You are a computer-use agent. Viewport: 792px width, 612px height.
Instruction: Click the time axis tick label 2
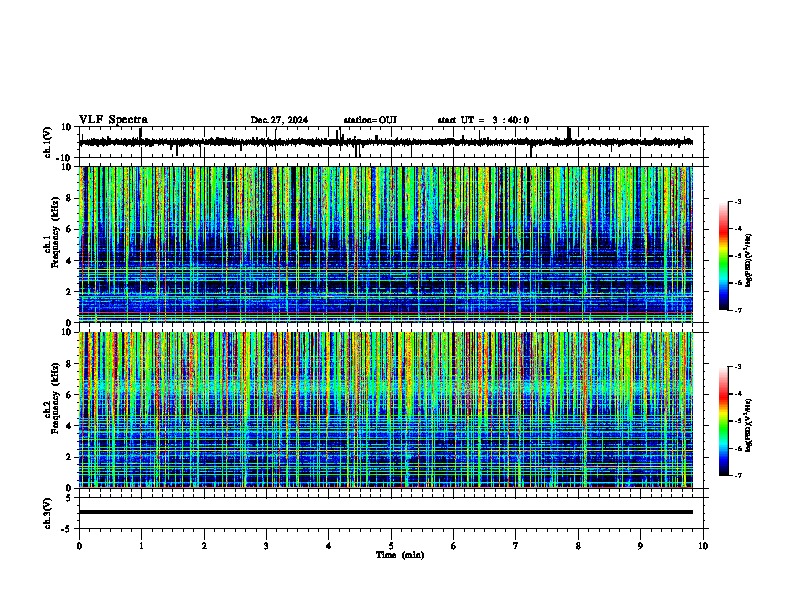[x=204, y=546]
